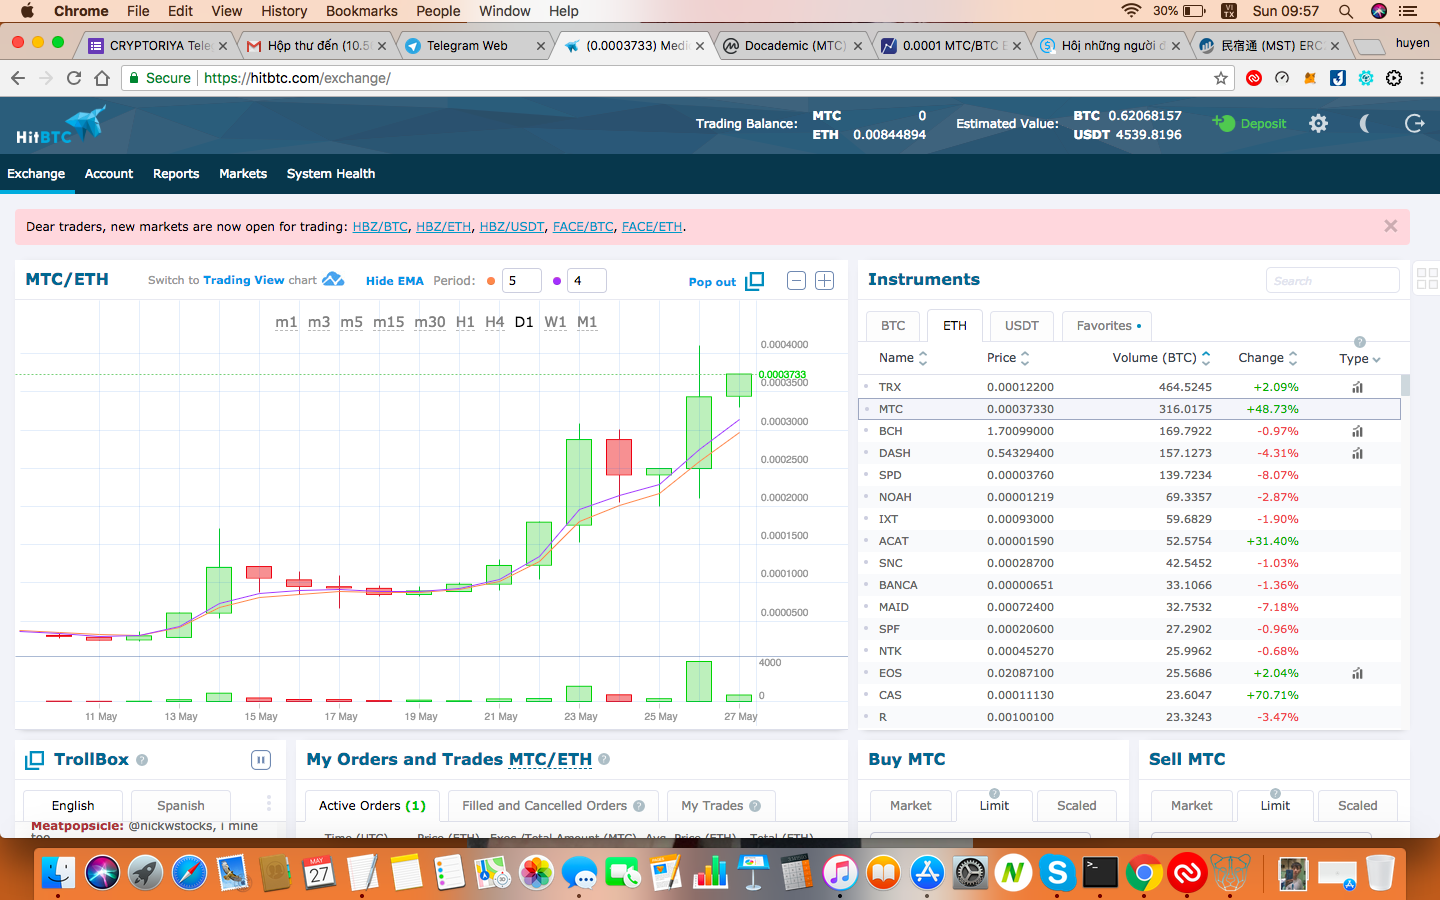The width and height of the screenshot is (1440, 900).
Task: Open the BCH margin trading icon
Action: [1357, 431]
